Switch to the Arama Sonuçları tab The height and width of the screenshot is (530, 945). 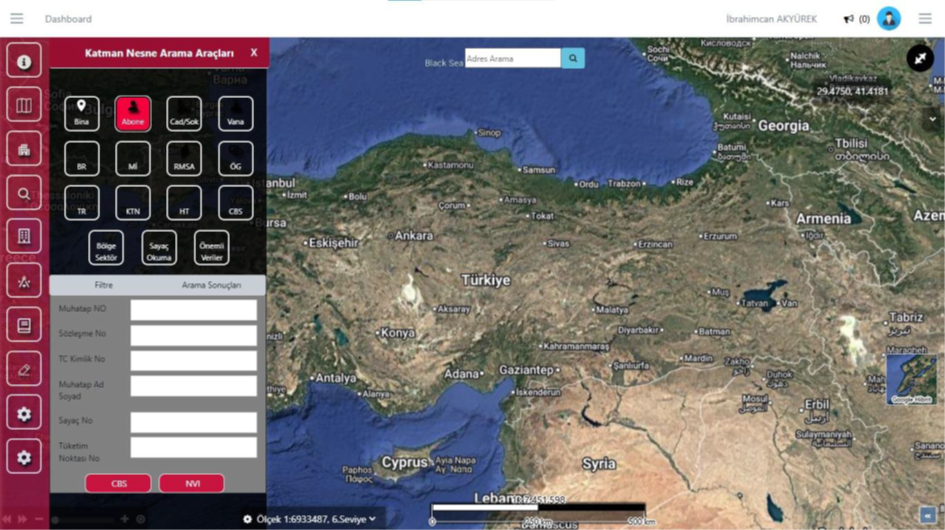coord(211,285)
